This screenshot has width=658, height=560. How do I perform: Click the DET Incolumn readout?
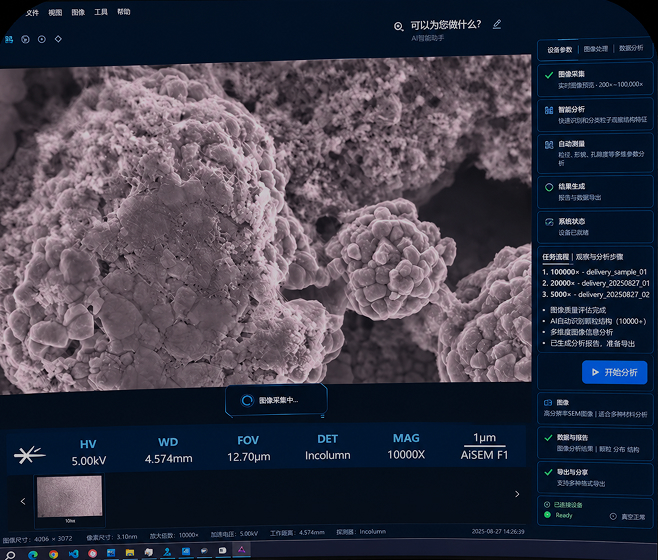tap(327, 447)
